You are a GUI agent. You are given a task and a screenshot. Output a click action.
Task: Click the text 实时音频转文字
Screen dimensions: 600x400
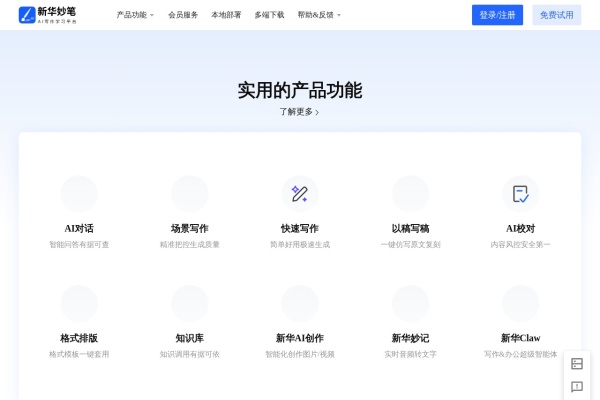point(410,354)
